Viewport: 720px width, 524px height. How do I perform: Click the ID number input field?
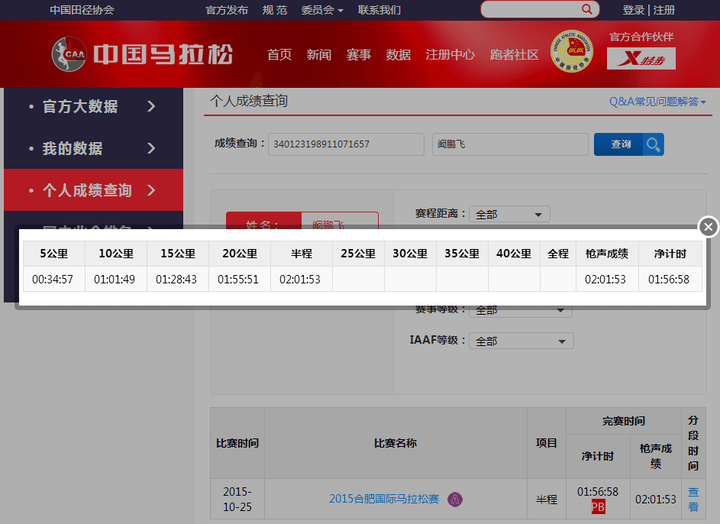click(x=346, y=145)
